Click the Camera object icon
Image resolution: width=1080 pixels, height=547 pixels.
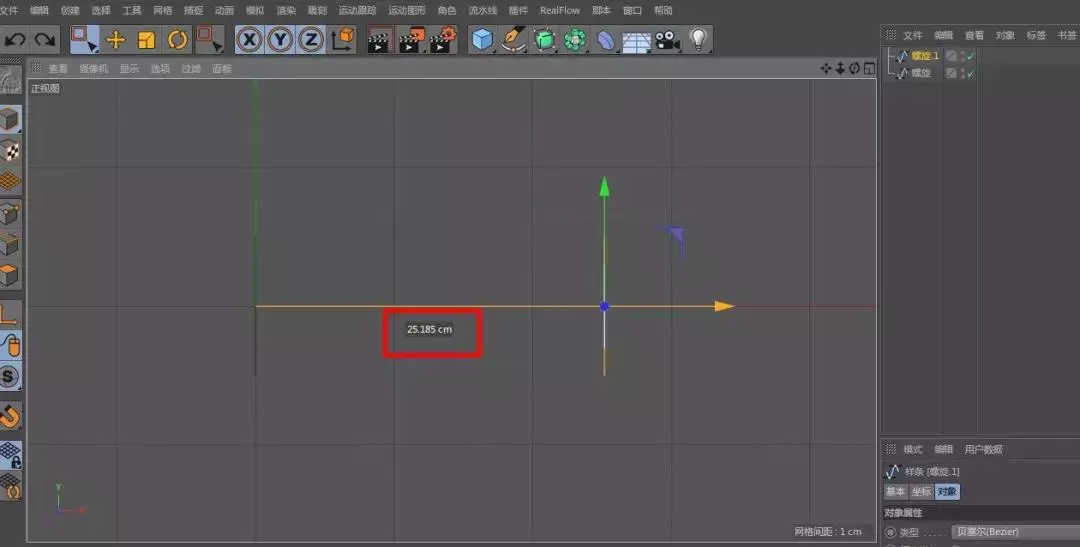pos(667,40)
